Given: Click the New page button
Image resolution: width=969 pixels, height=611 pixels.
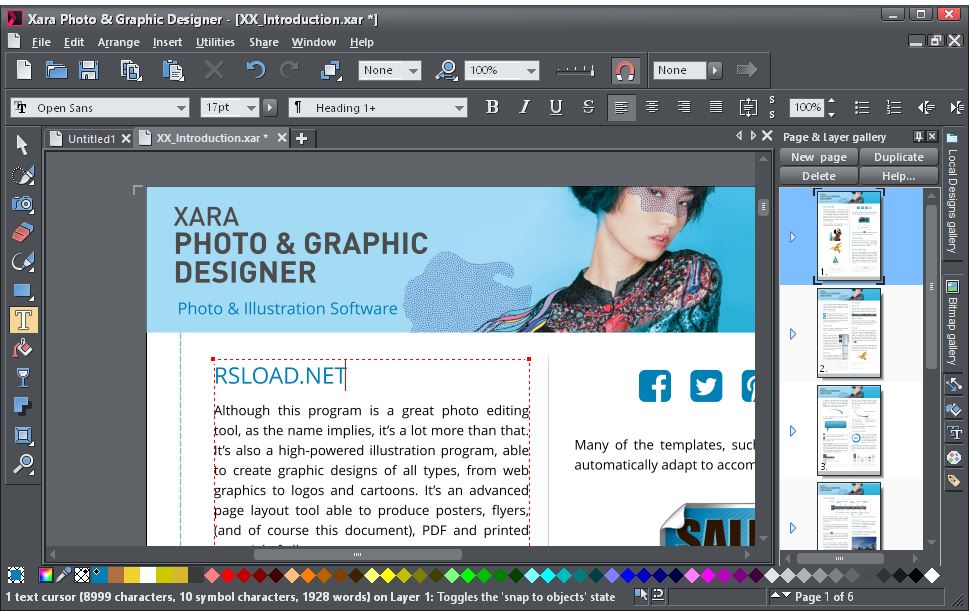Looking at the screenshot, I should coord(817,156).
